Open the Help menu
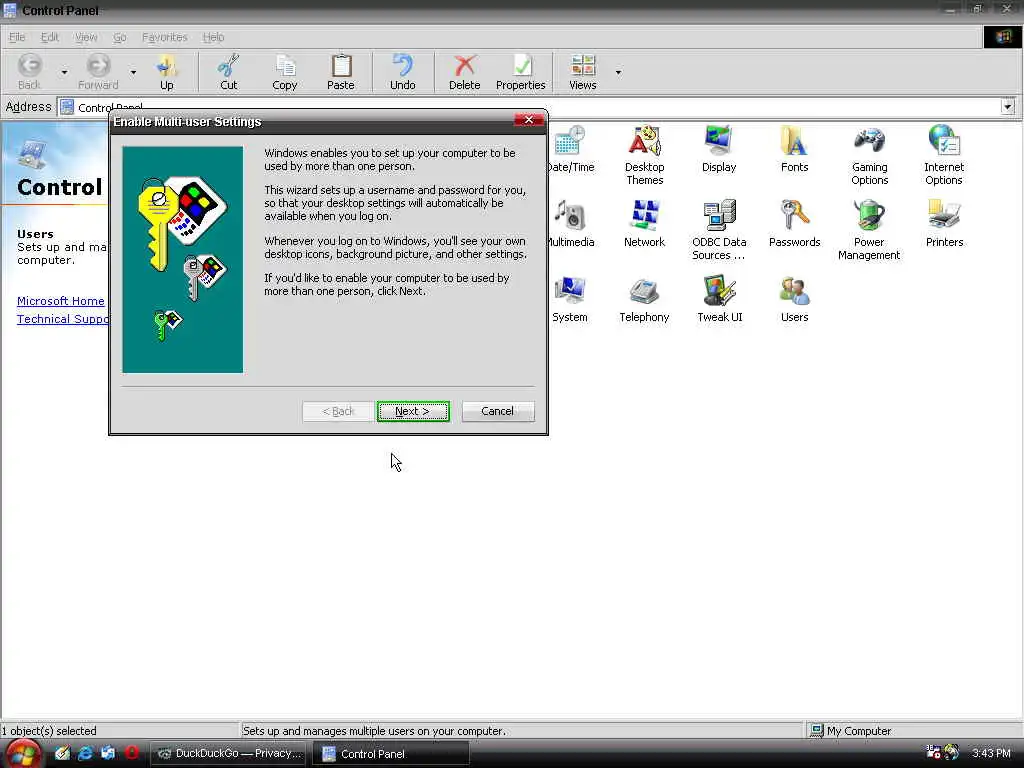The height and width of the screenshot is (768, 1024). 213,37
